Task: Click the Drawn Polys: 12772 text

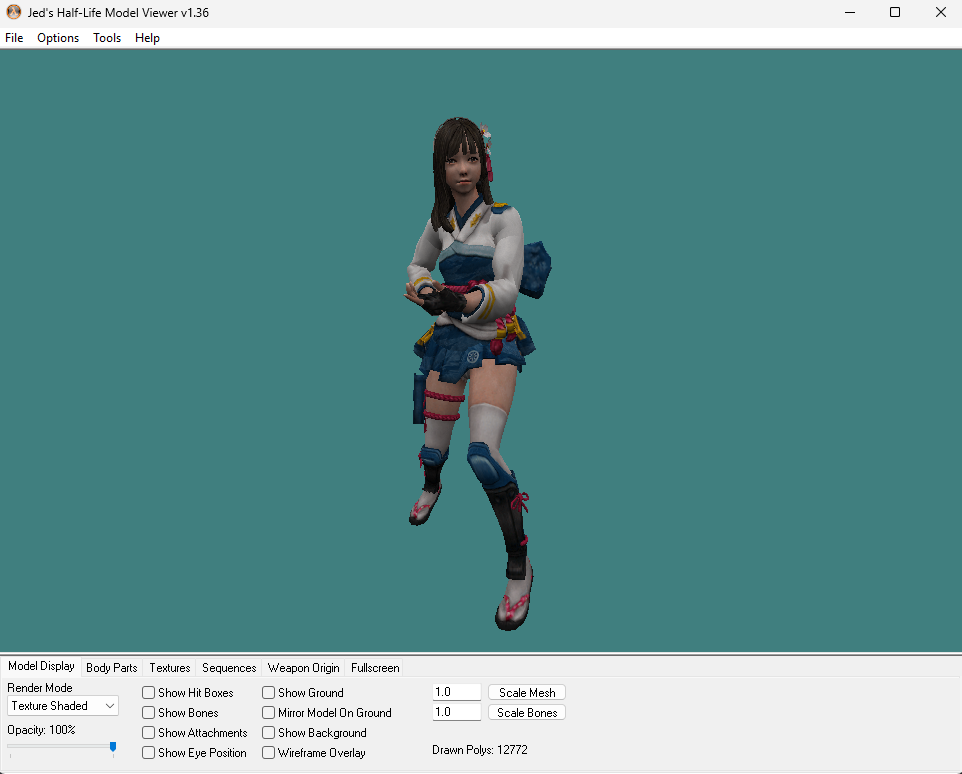Action: coord(480,750)
